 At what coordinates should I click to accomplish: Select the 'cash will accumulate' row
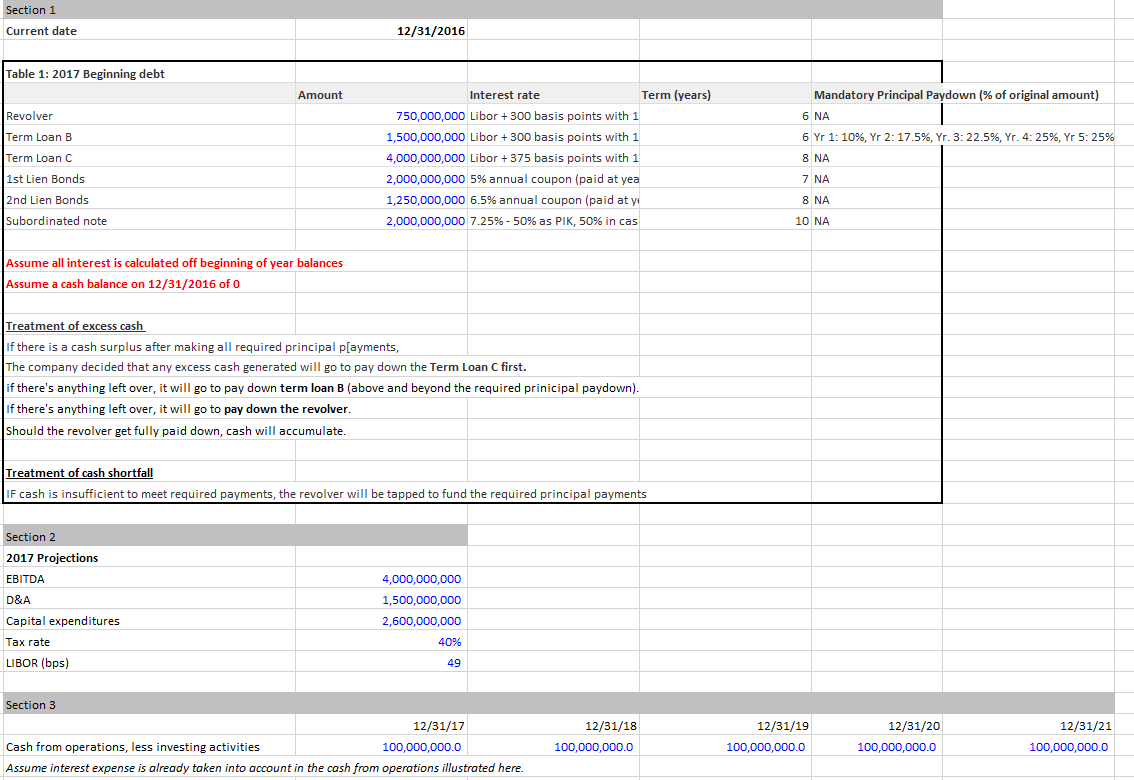[x=176, y=430]
